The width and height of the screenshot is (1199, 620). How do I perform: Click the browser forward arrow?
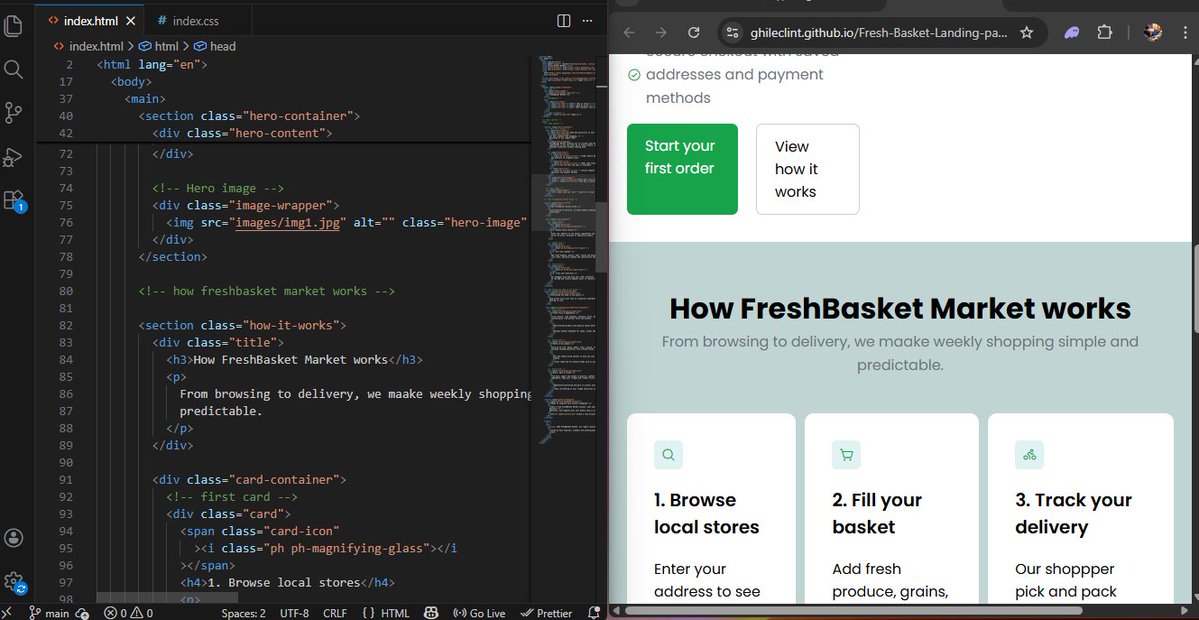661,32
